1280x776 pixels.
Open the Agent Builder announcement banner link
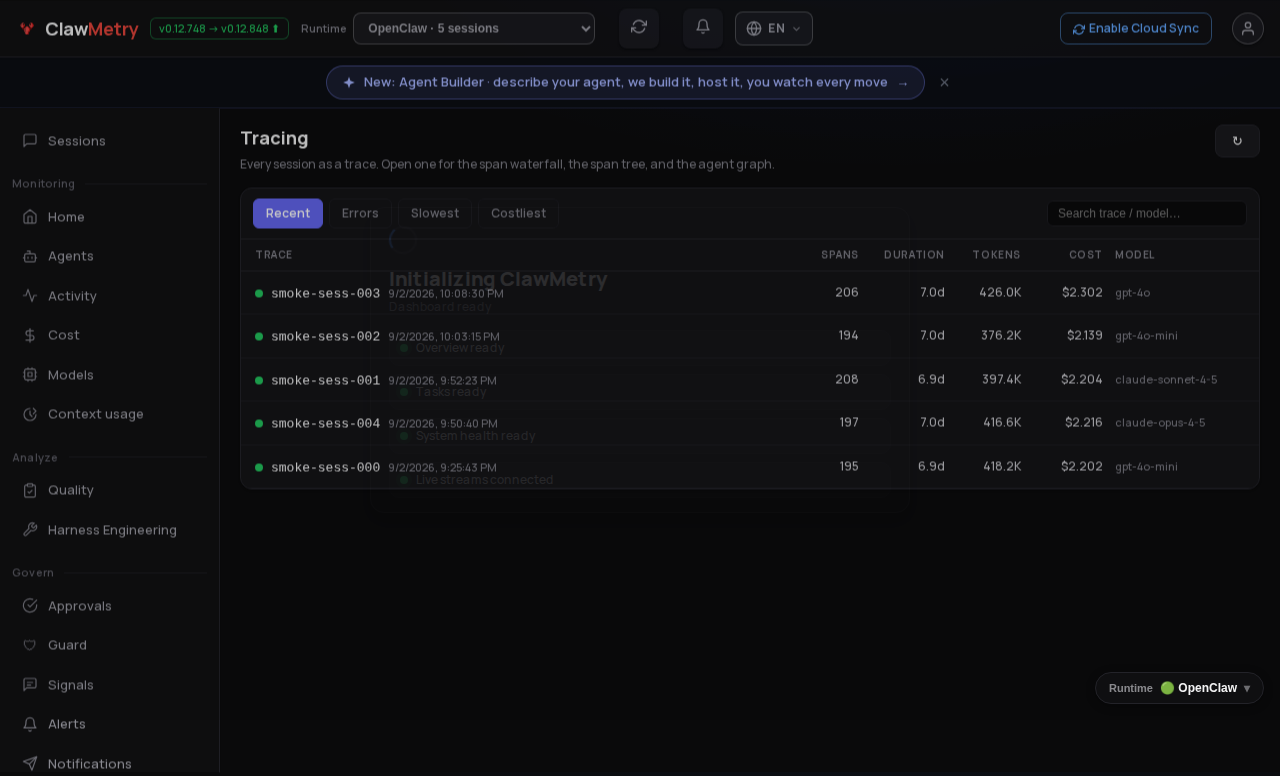(x=625, y=82)
